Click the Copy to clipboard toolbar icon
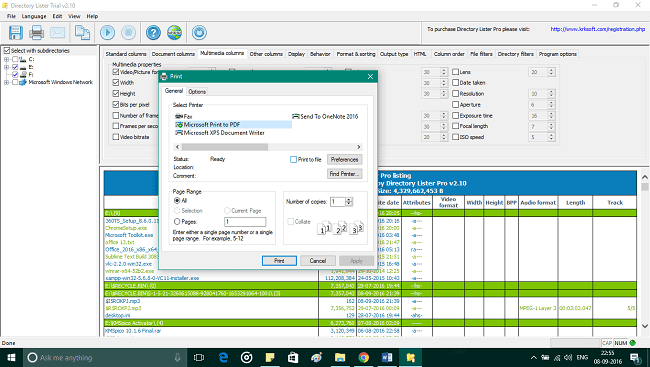 coord(82,32)
